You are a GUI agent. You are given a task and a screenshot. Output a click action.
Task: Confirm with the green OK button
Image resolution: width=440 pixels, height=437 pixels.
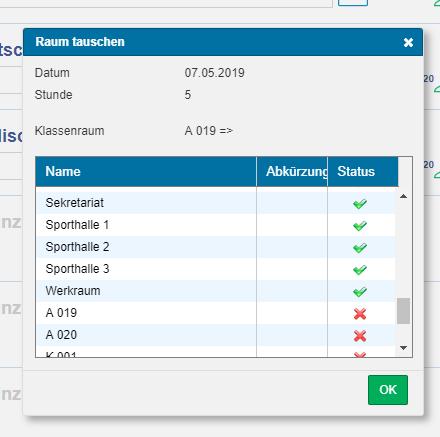click(388, 390)
